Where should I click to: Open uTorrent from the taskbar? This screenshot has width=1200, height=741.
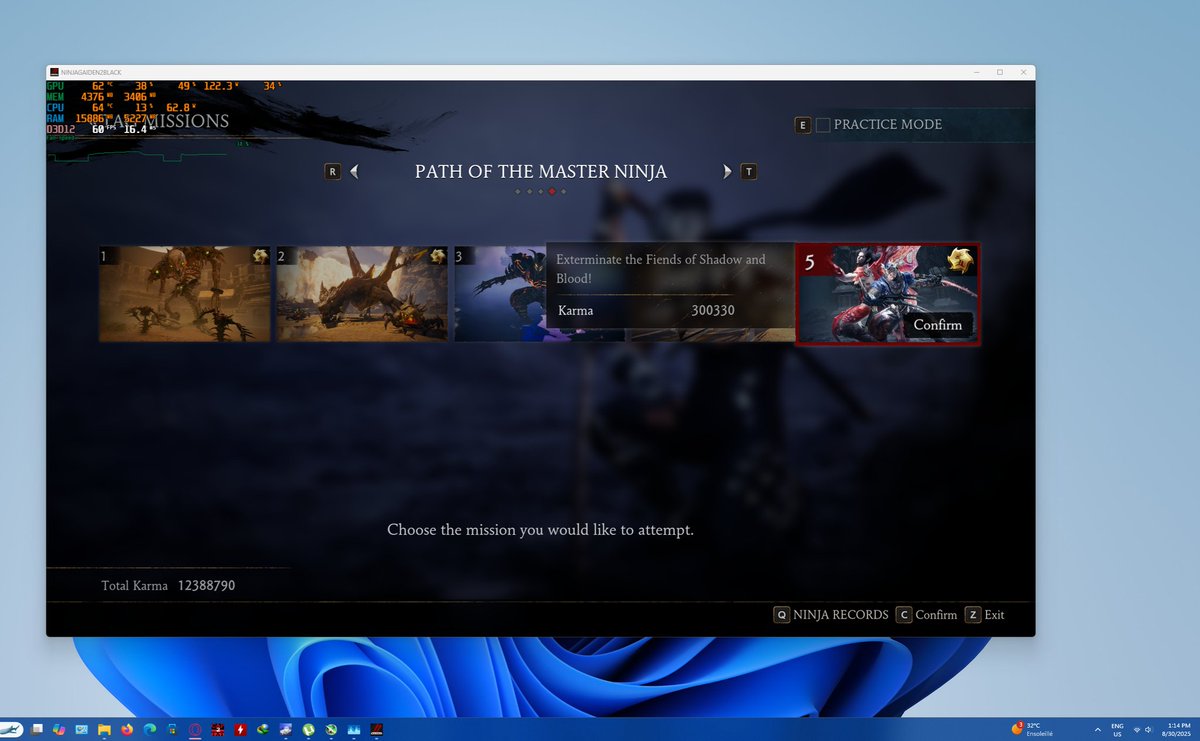coord(309,729)
